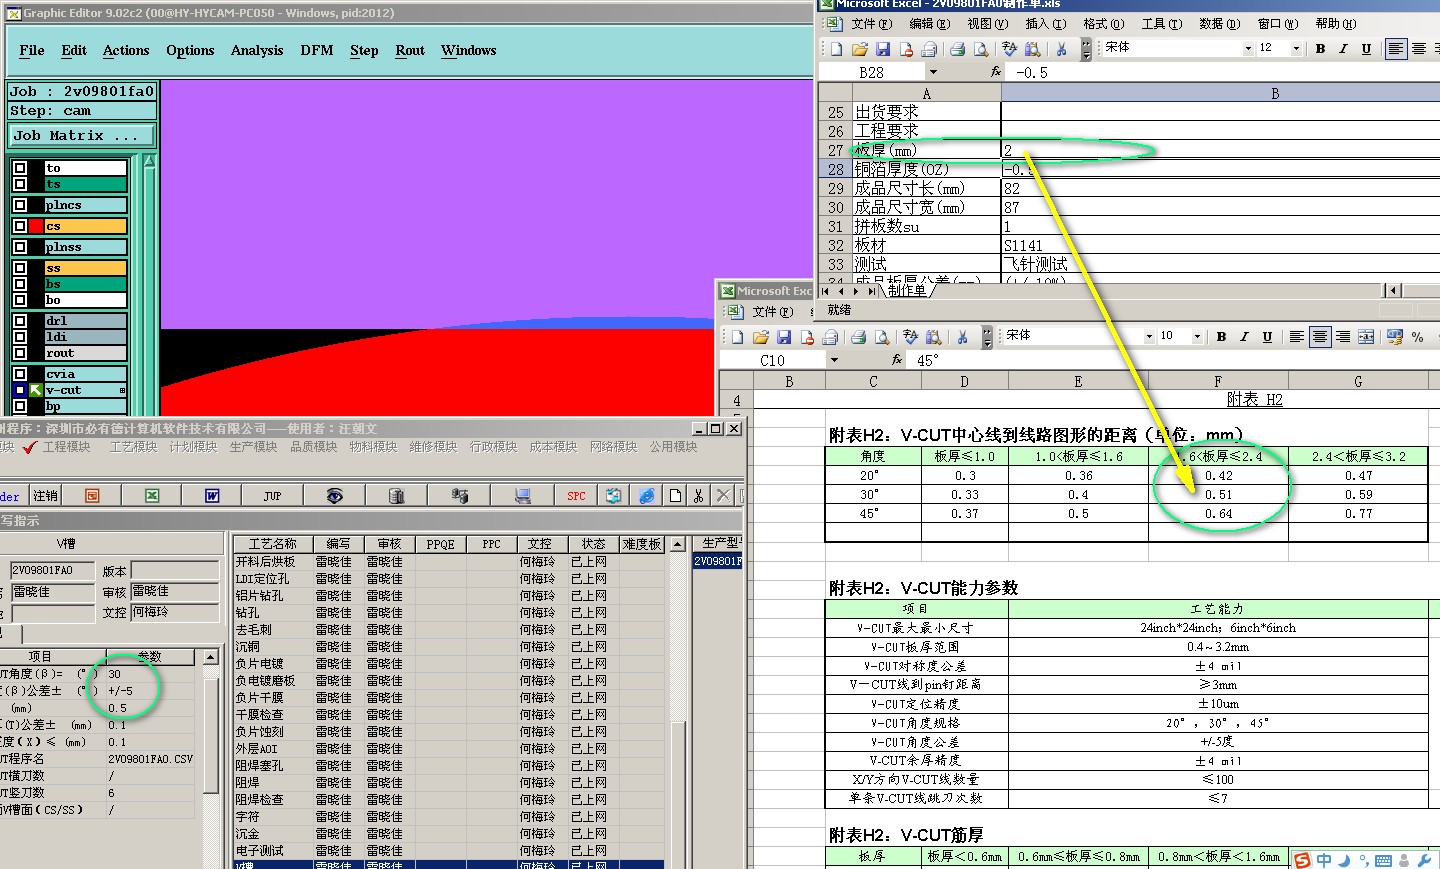Click the Job Matrix button

pyautogui.click(x=83, y=135)
